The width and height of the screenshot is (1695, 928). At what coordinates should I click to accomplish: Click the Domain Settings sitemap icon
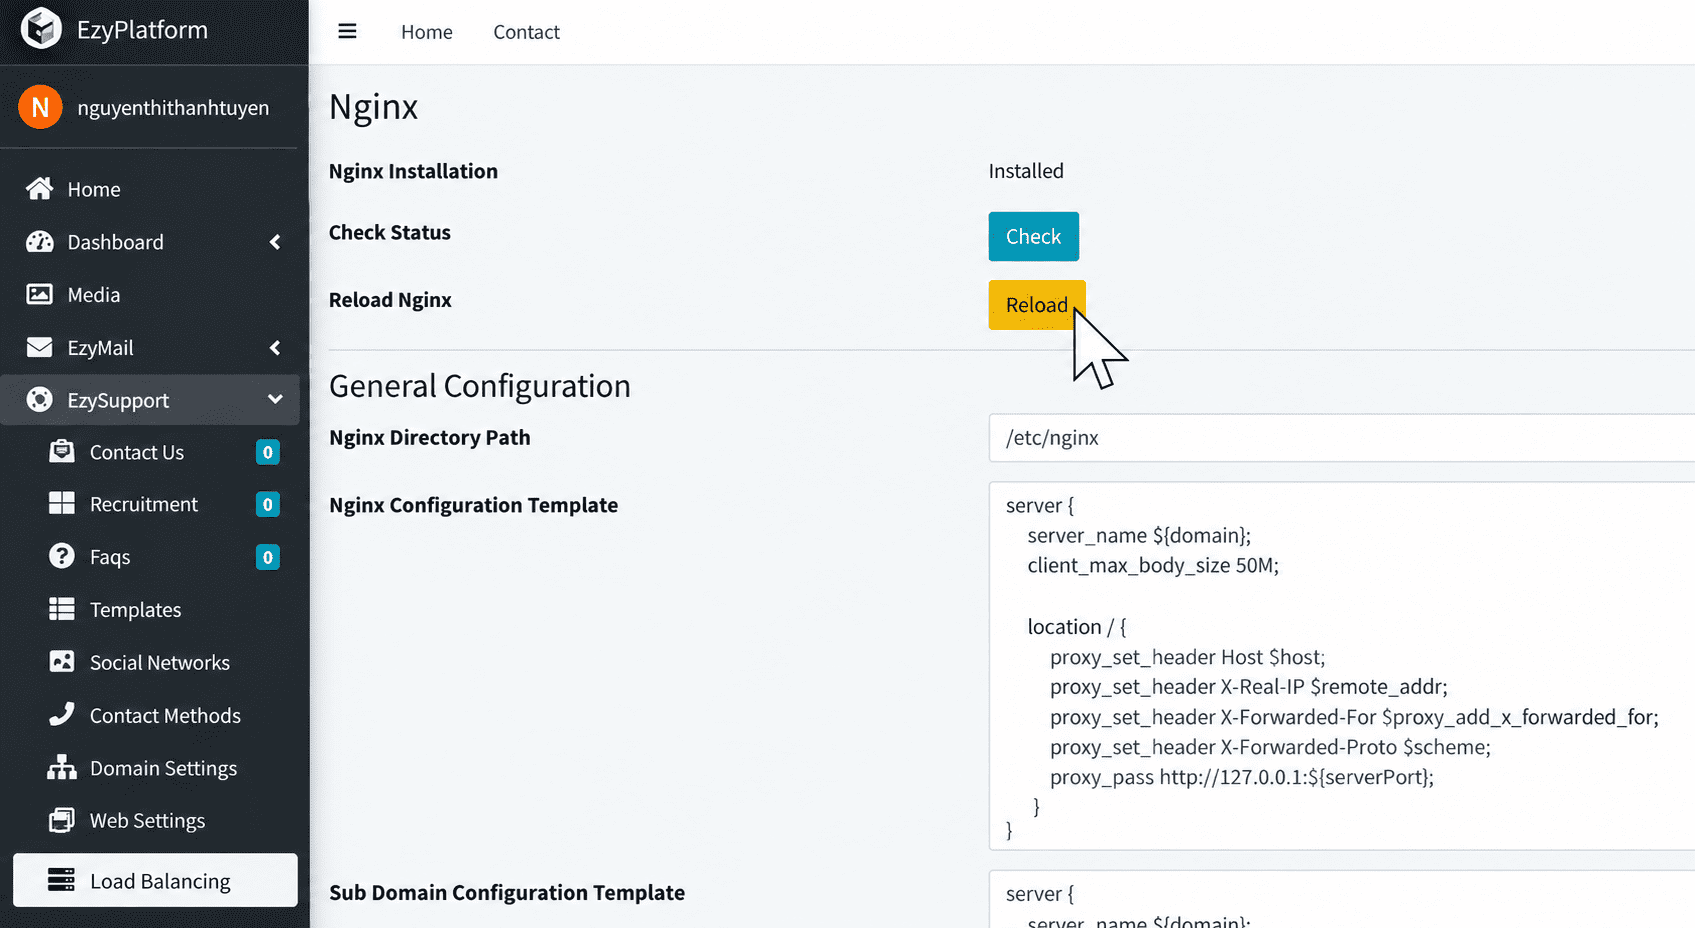click(x=62, y=767)
